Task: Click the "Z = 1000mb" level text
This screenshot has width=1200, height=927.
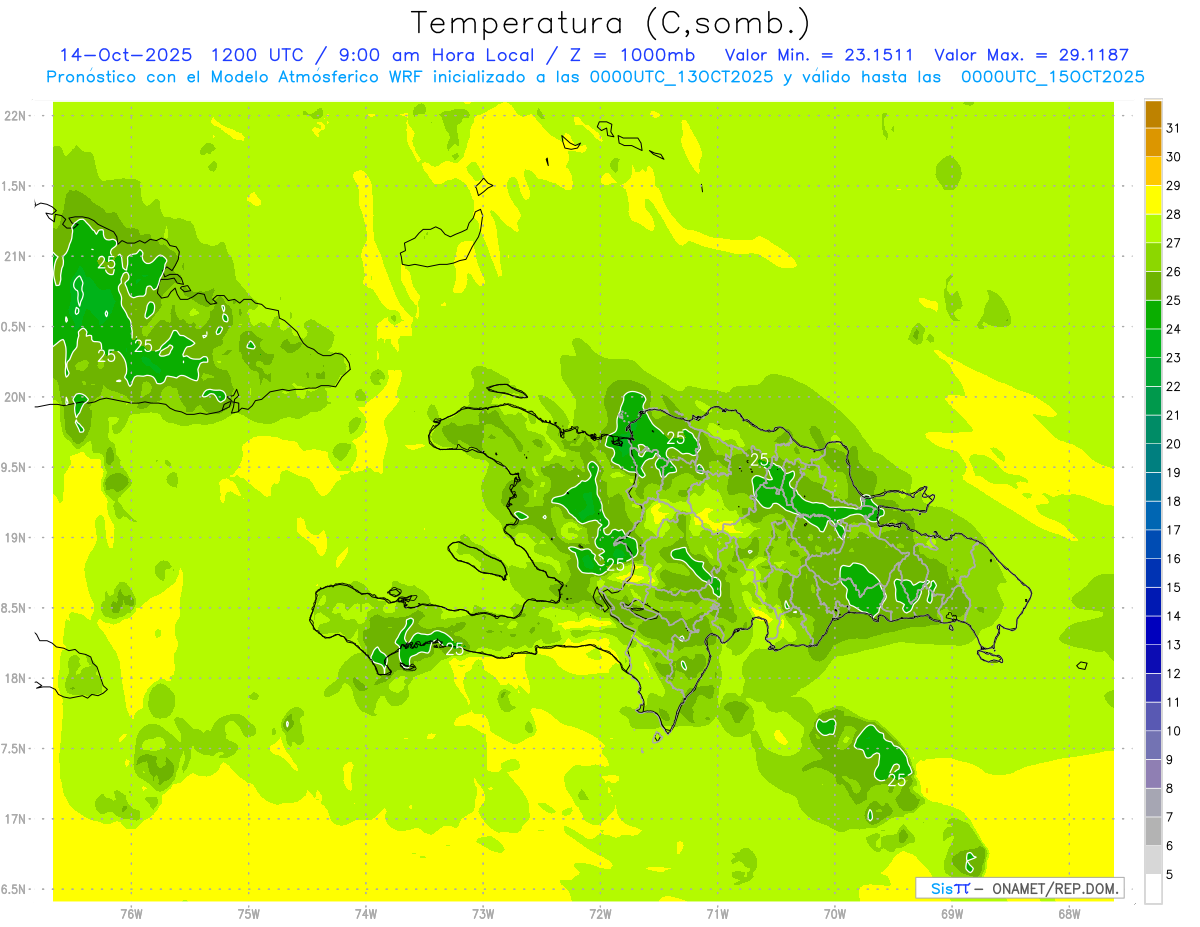Action: (x=631, y=55)
